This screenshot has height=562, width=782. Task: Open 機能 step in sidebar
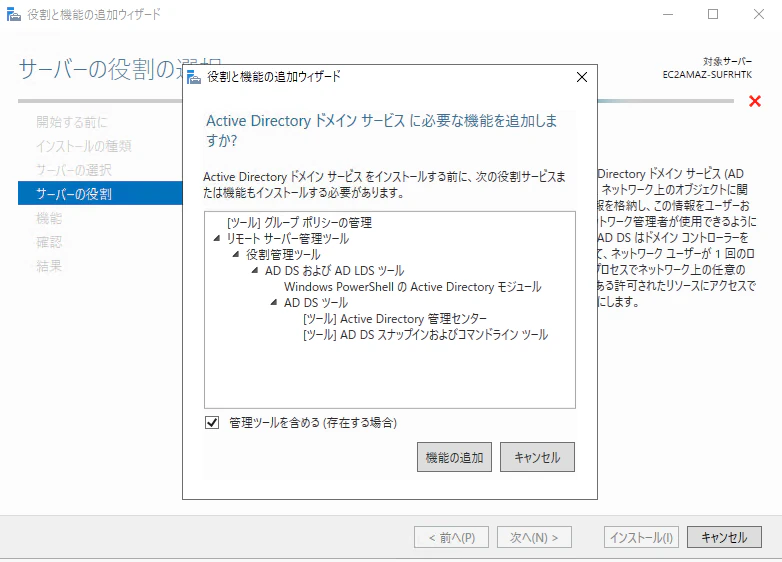pos(49,218)
